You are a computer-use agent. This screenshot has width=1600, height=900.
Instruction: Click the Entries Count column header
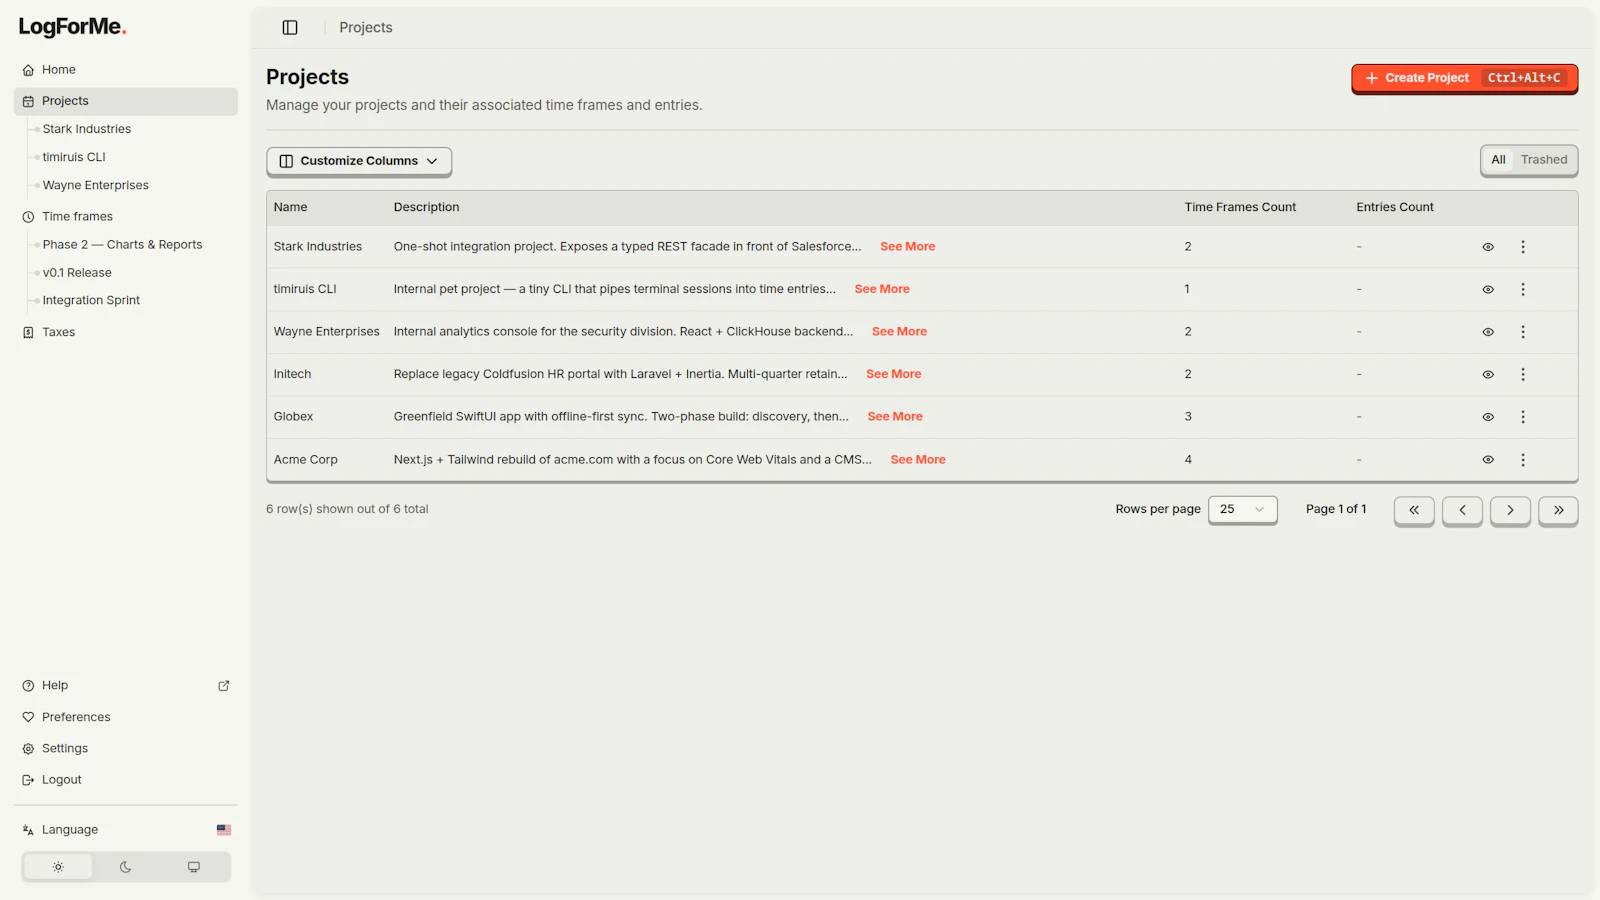(1395, 208)
